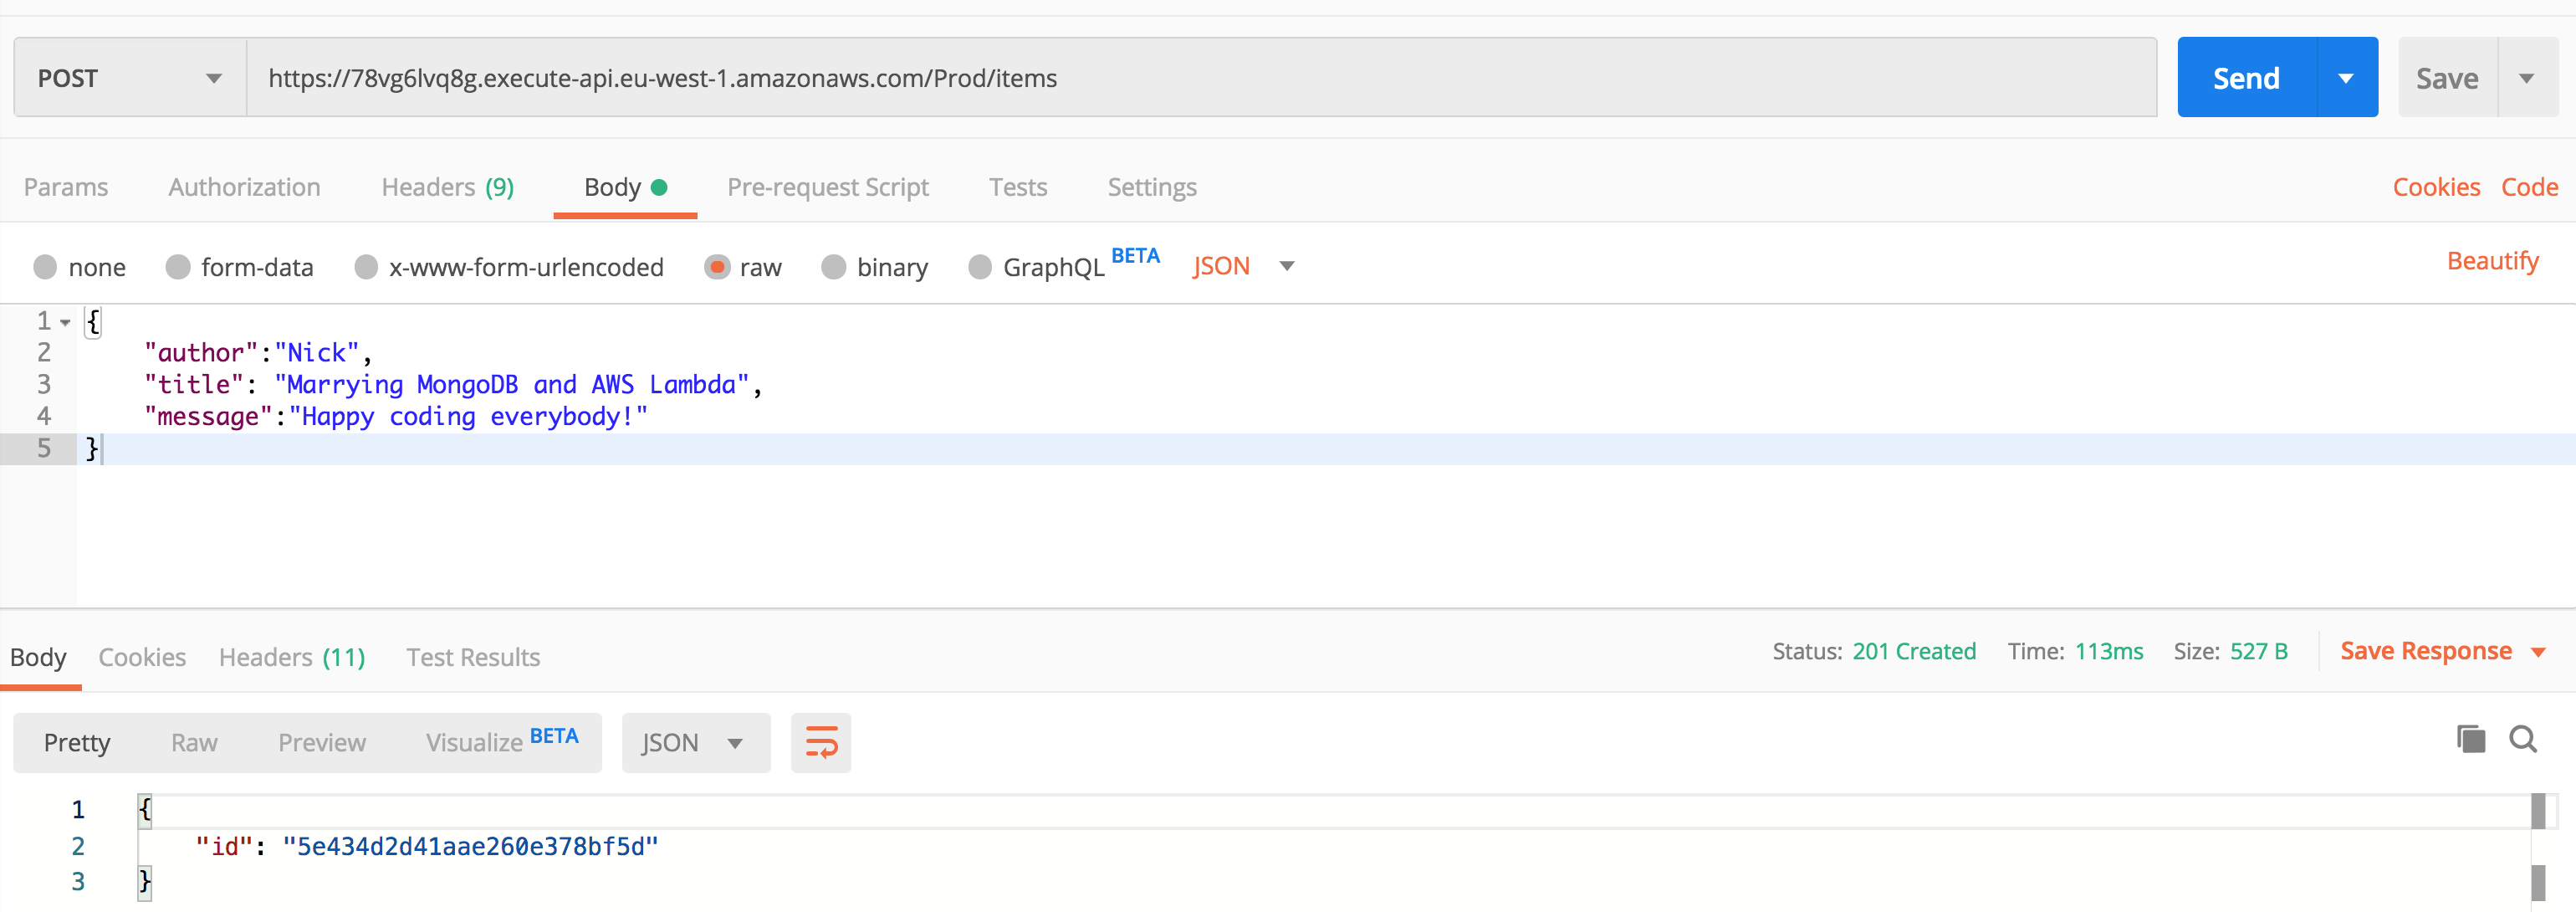Click the response "id" value string
This screenshot has height=912, width=2576.
click(x=470, y=847)
